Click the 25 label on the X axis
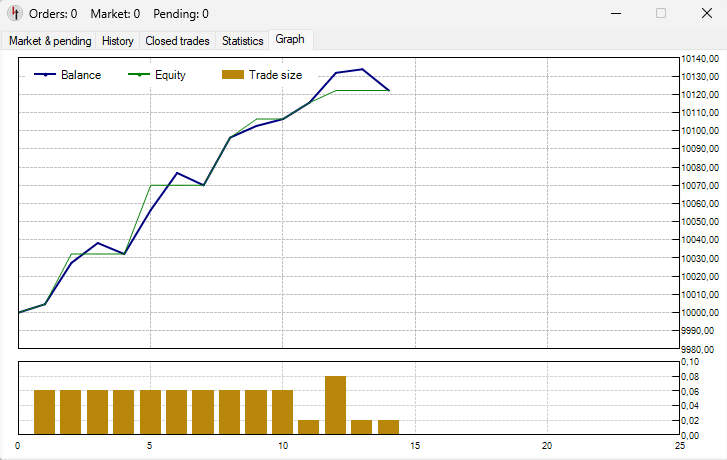Image resolution: width=727 pixels, height=460 pixels. point(678,444)
